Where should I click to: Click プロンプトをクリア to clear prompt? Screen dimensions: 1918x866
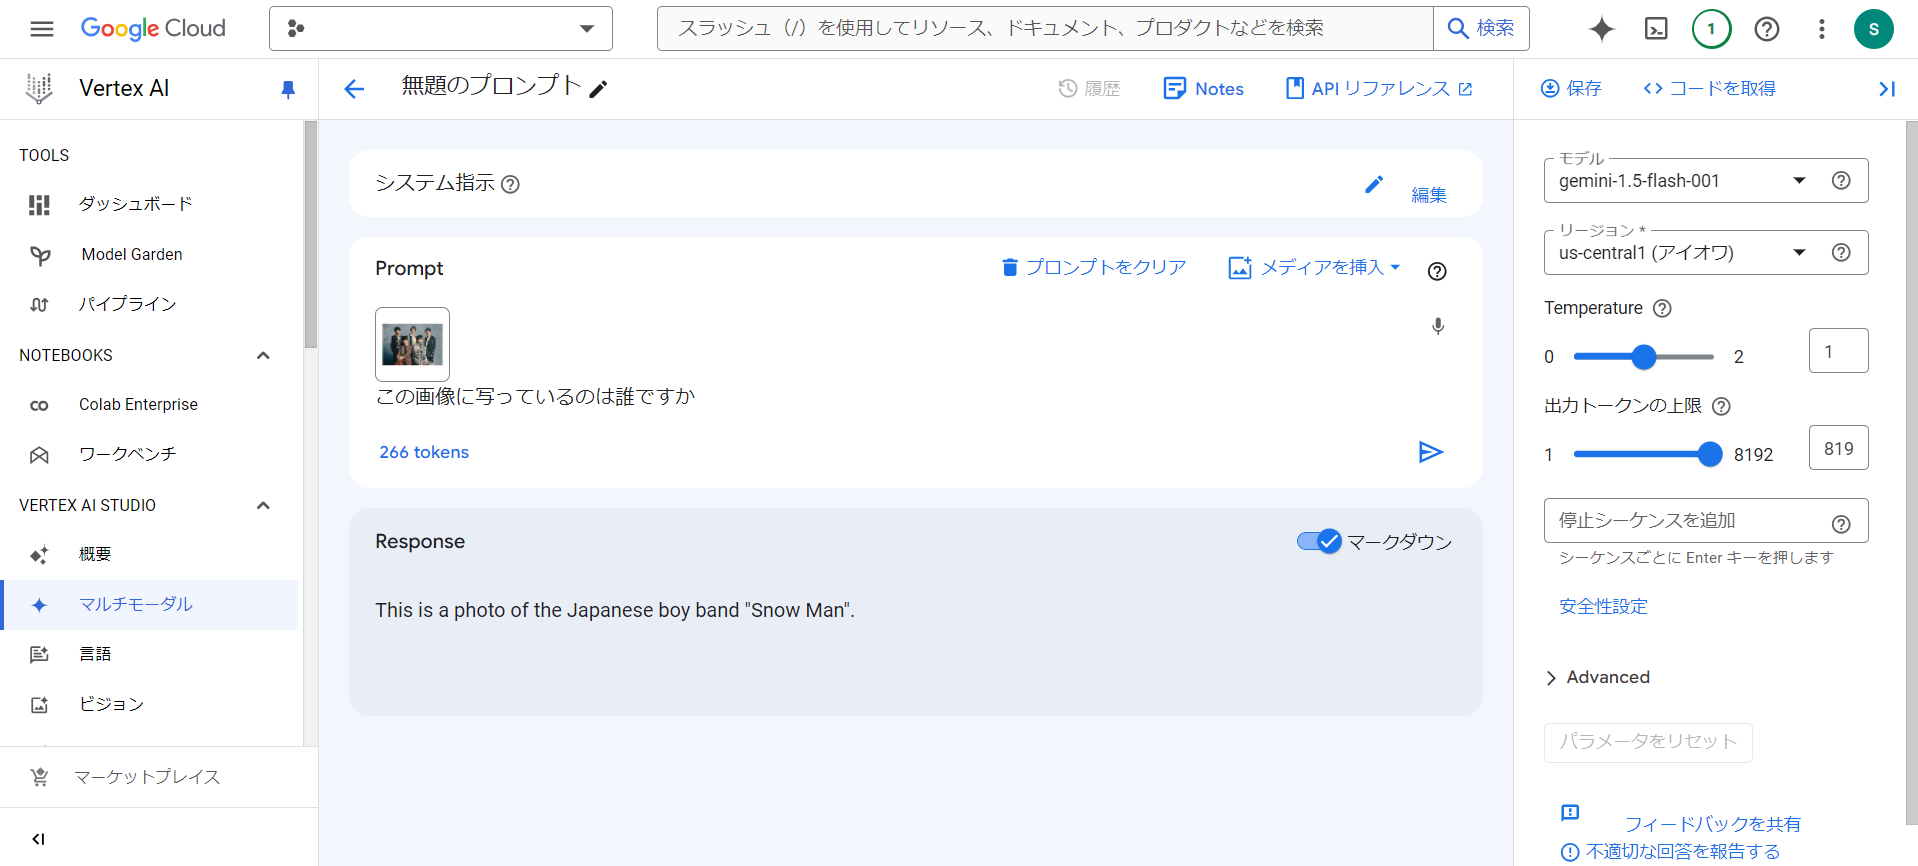click(x=1094, y=267)
